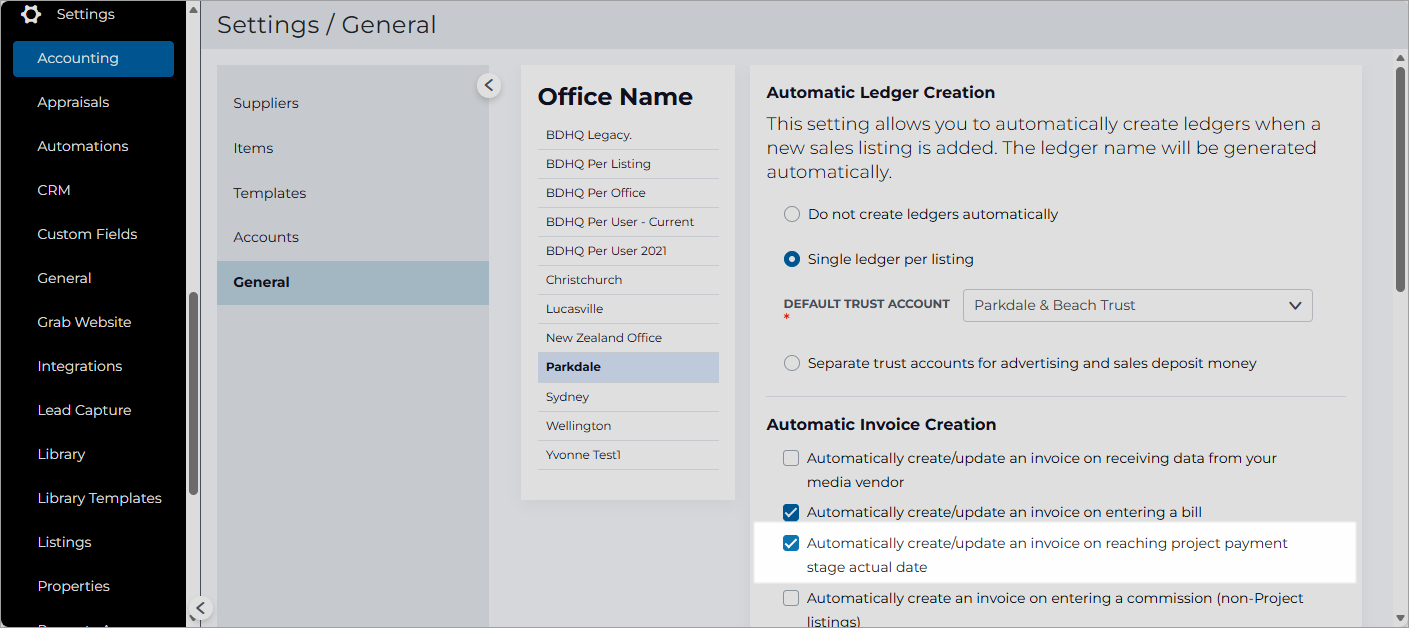Switch to the Templates tab
Viewport: 1409px width, 628px height.
(353, 193)
